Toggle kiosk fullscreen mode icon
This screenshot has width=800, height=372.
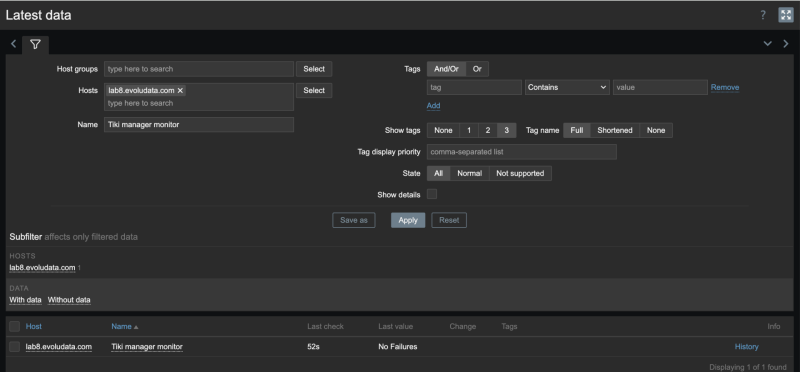[786, 15]
